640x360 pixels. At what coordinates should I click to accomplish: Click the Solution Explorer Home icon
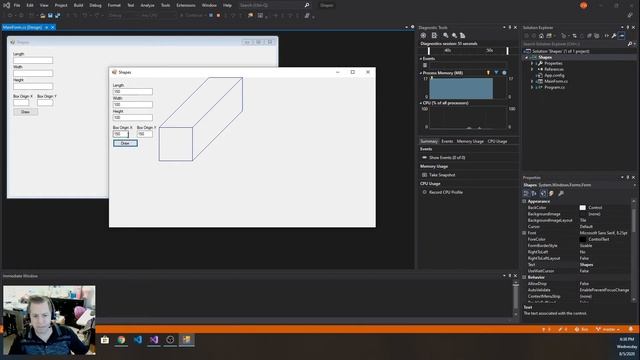pyautogui.click(x=542, y=36)
